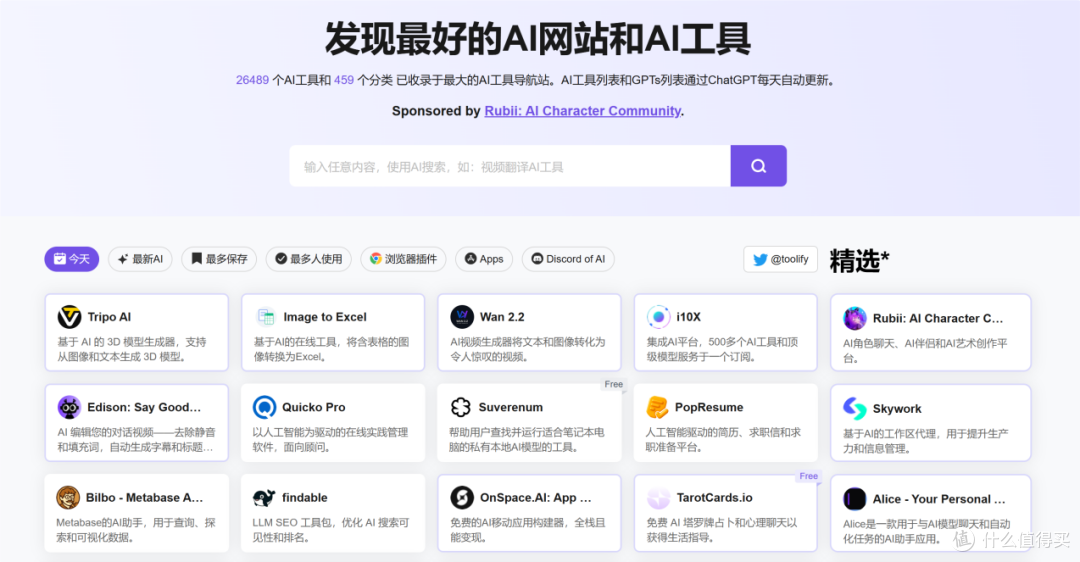Switch to the 最新AI tab
This screenshot has width=1080, height=562.
tap(141, 259)
